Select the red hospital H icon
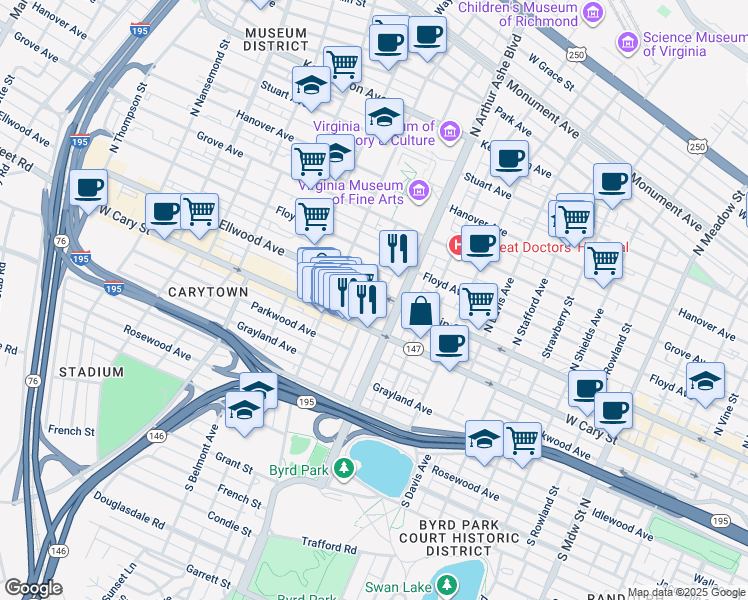 [x=455, y=246]
